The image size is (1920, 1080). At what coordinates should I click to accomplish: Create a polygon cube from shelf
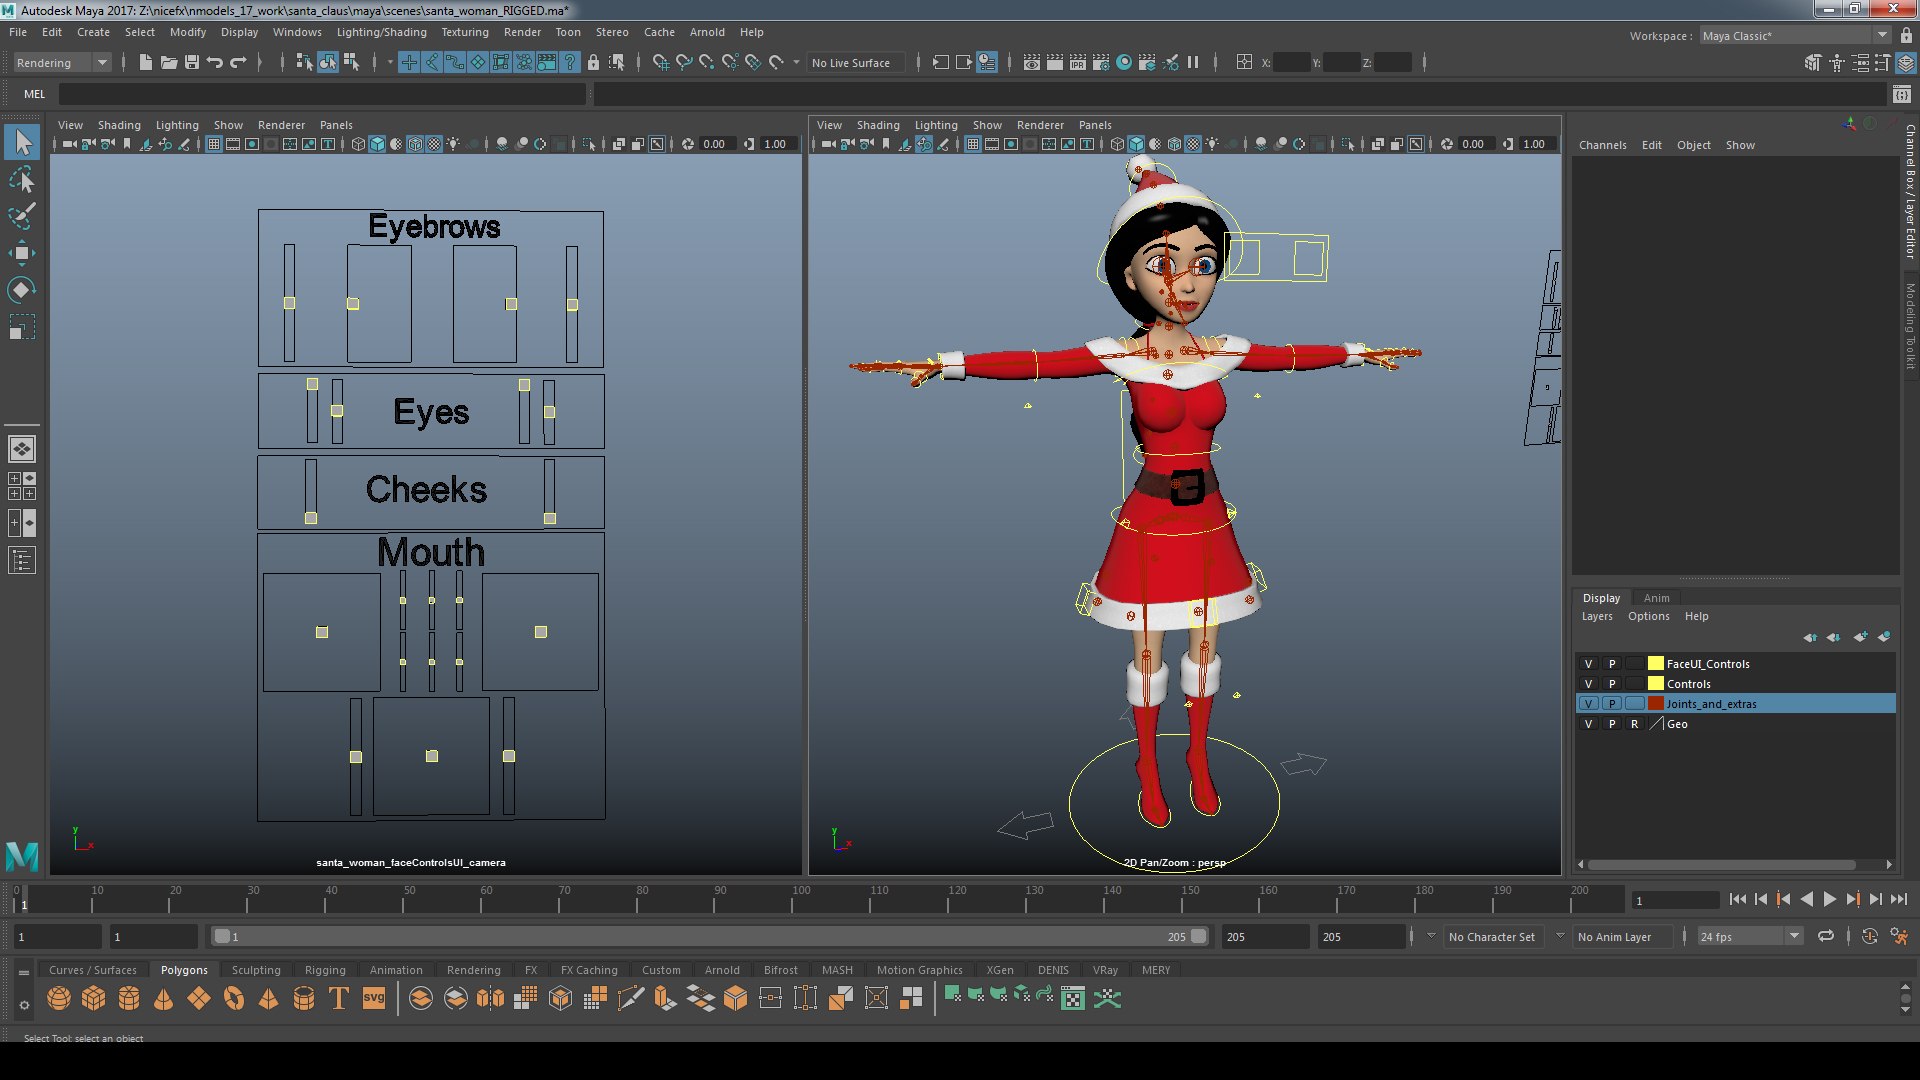[94, 998]
